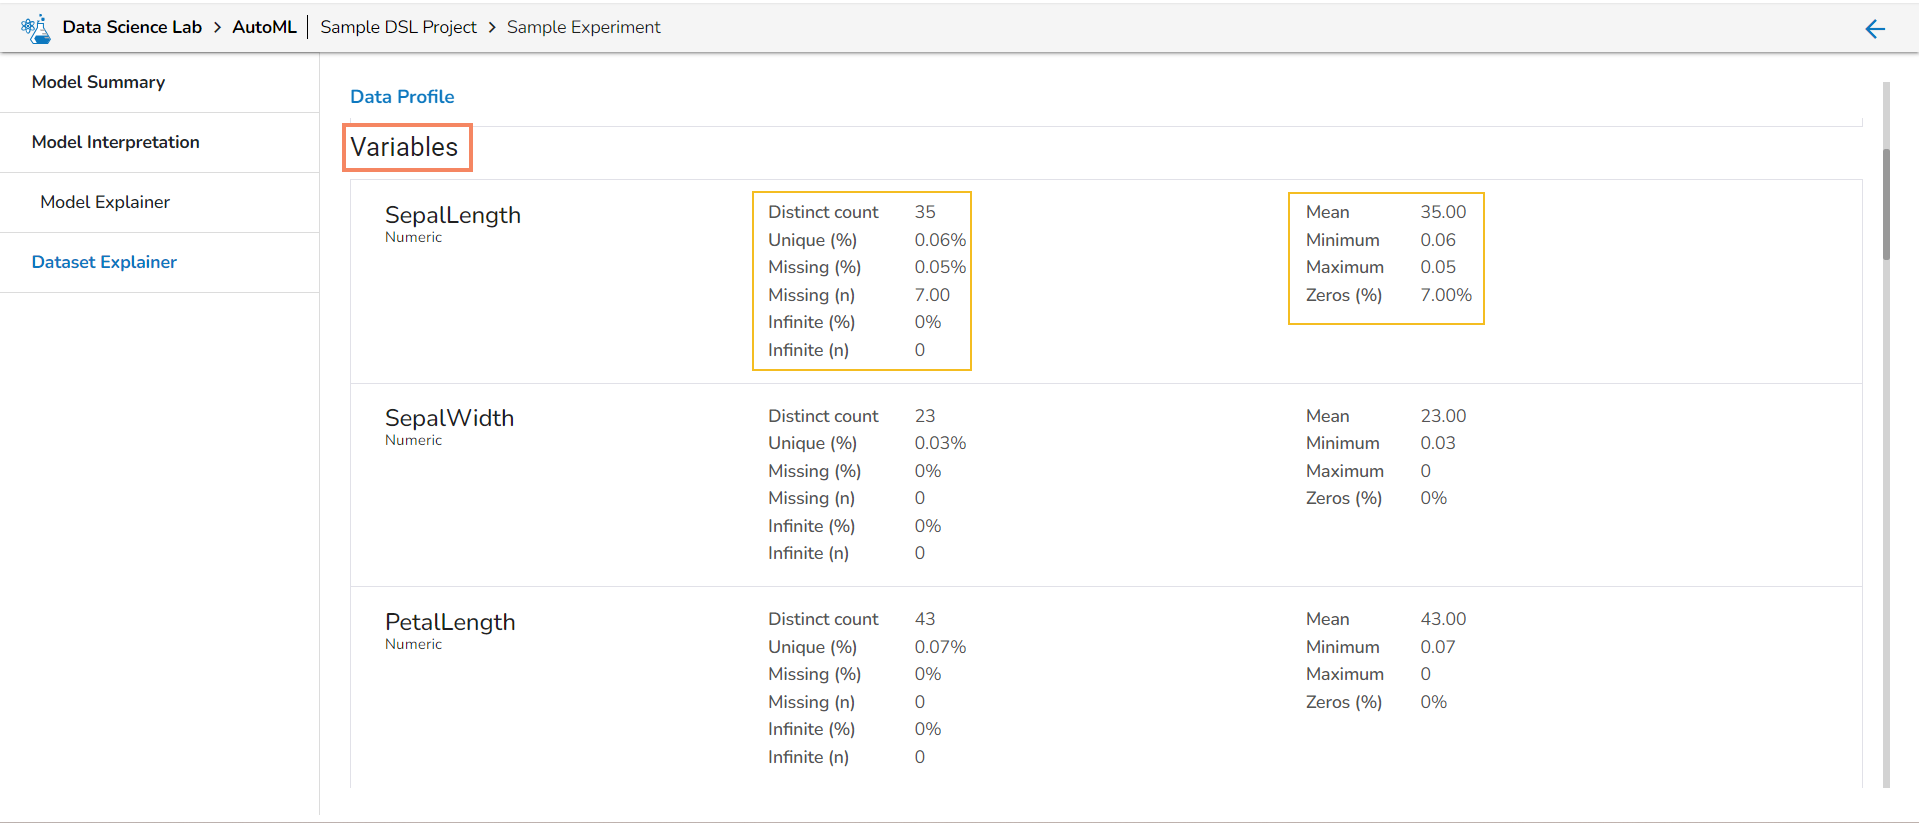Image resolution: width=1919 pixels, height=823 pixels.
Task: Click the back arrow icon
Action: [x=1875, y=29]
